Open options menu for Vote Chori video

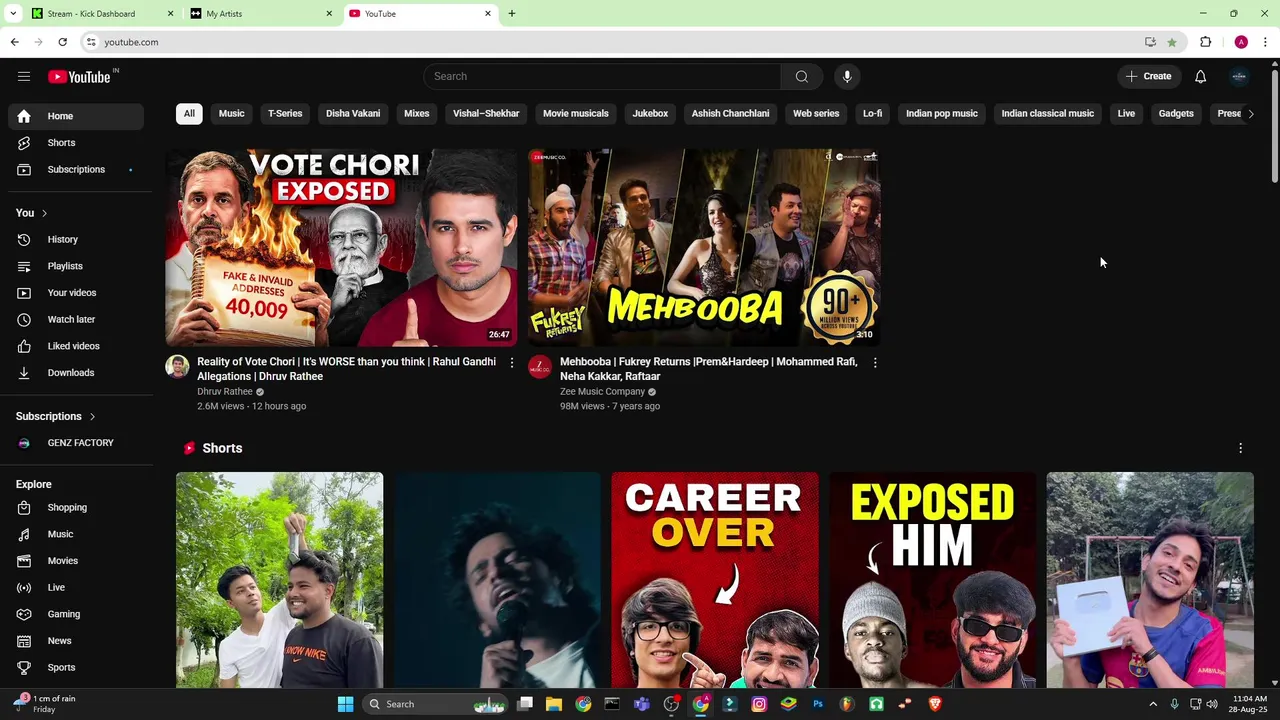(x=512, y=363)
